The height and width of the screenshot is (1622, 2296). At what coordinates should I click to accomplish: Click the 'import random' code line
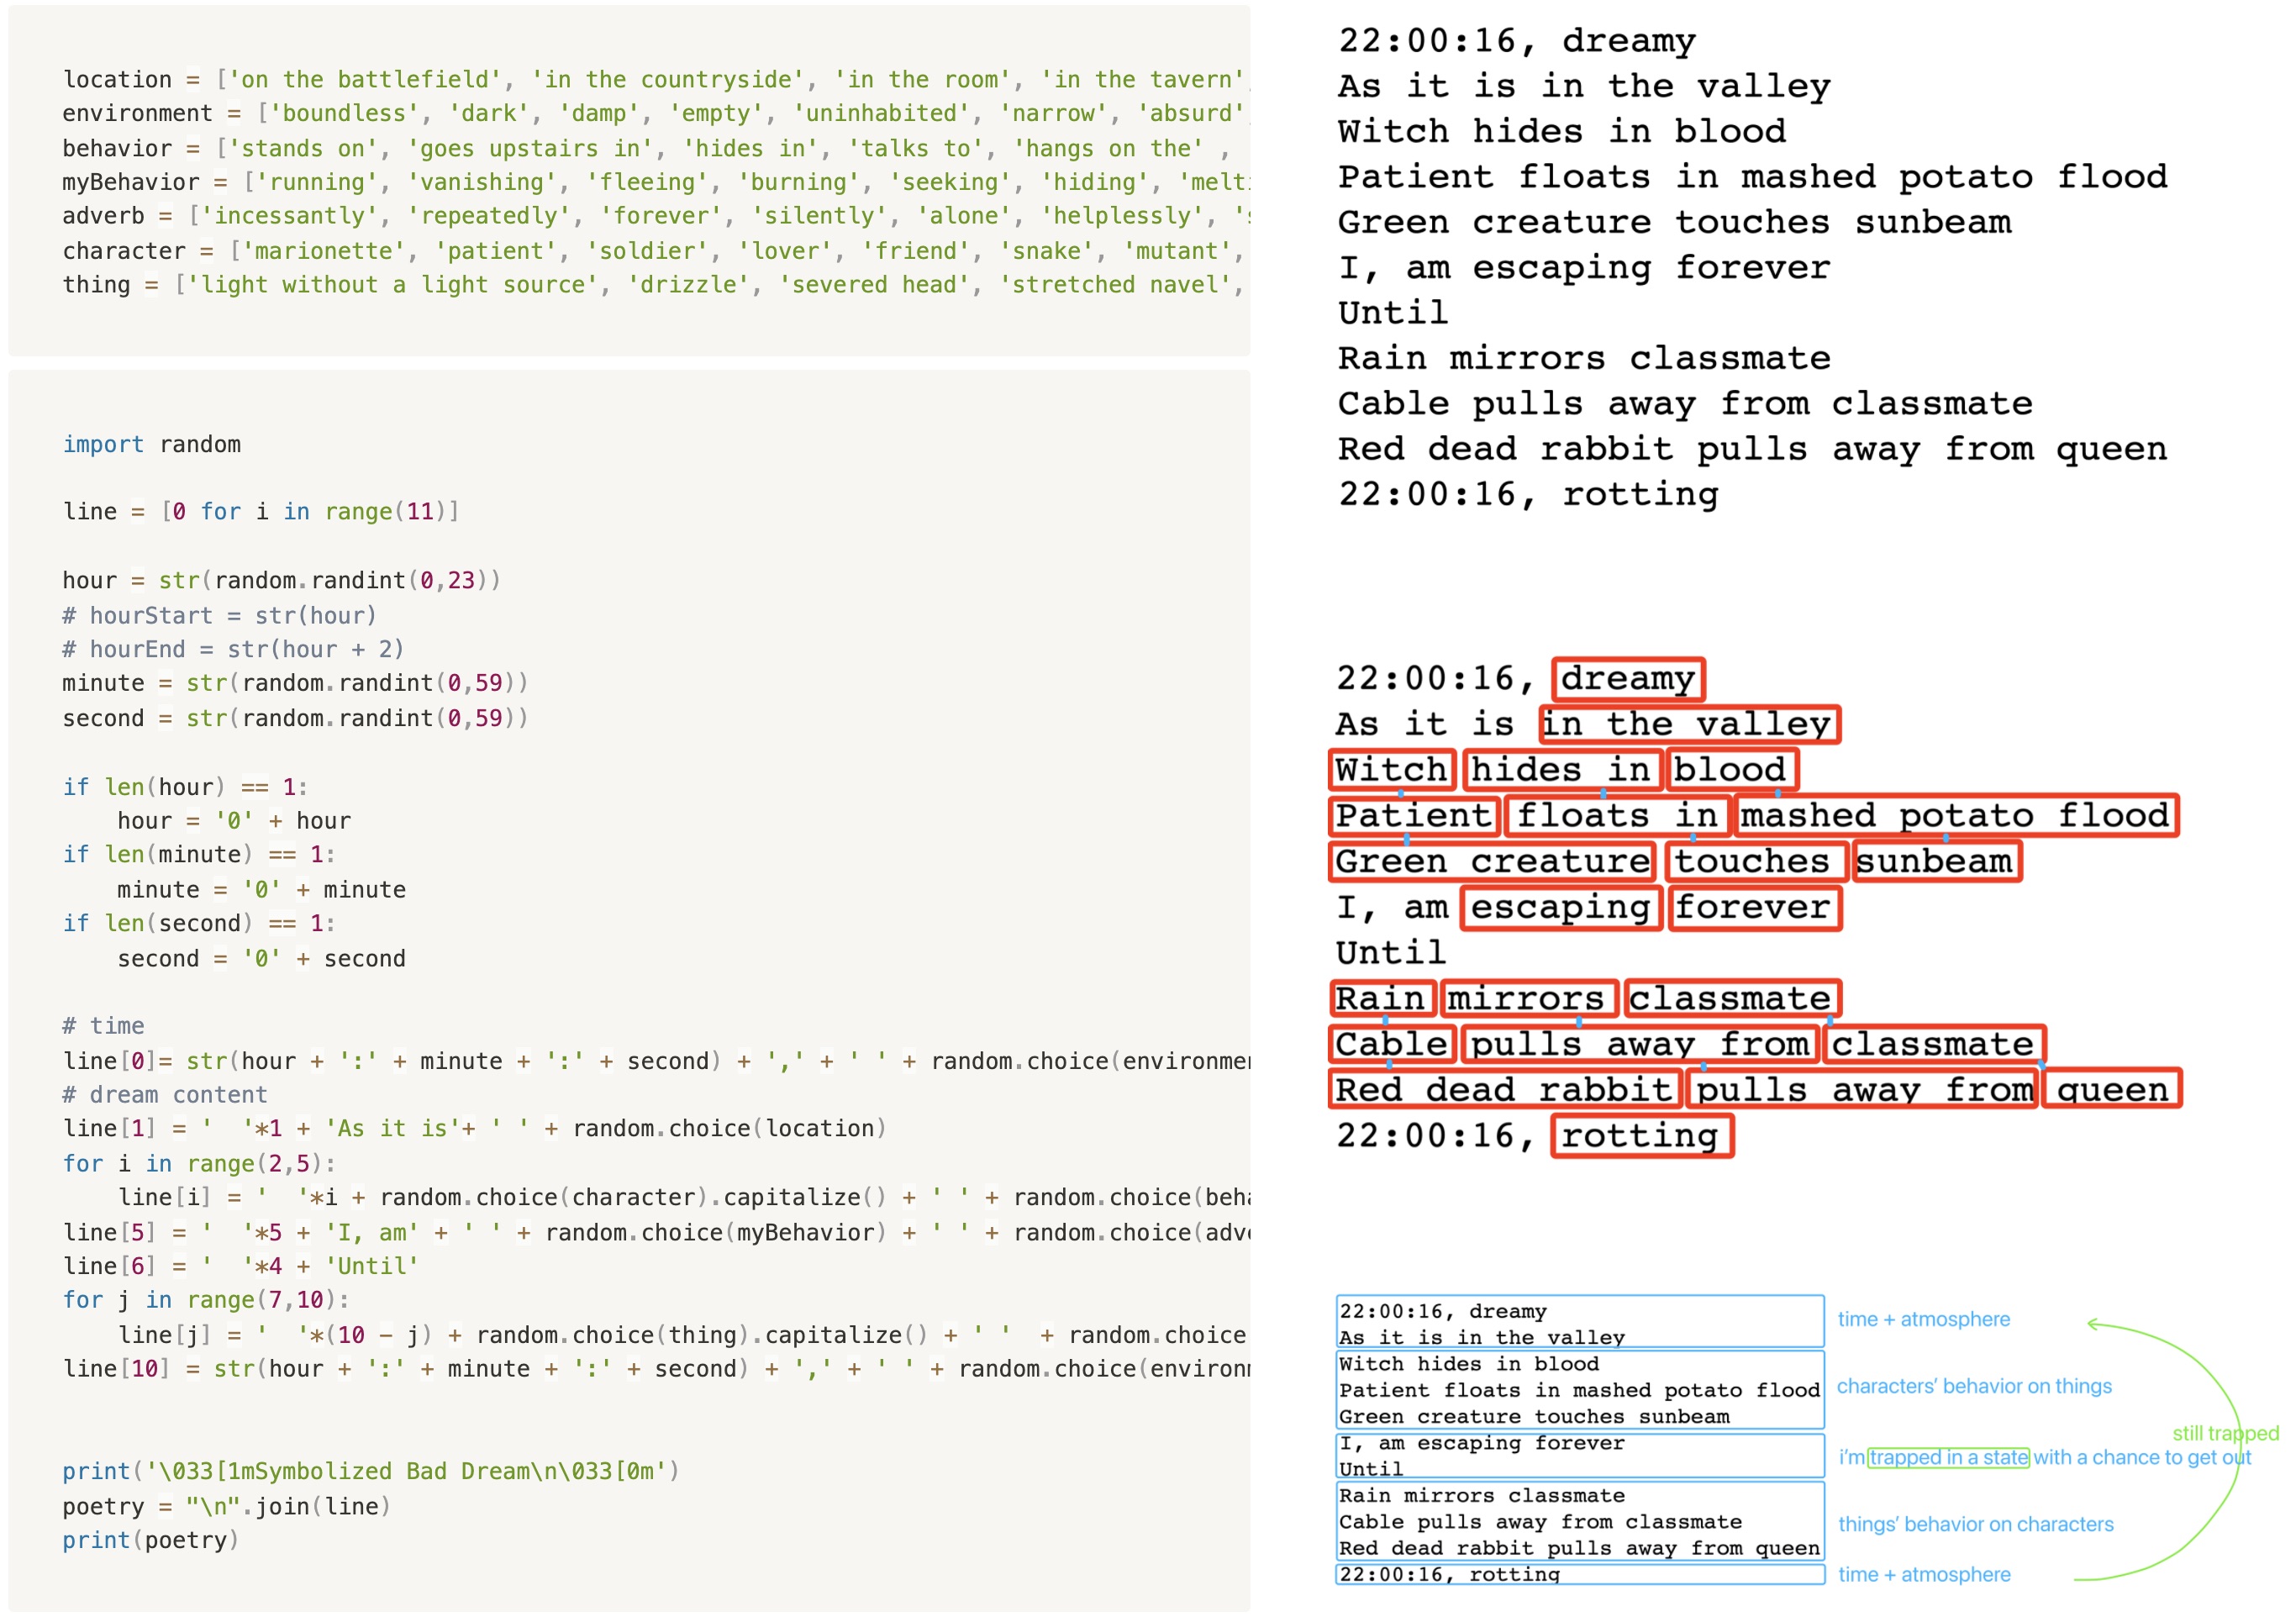151,444
